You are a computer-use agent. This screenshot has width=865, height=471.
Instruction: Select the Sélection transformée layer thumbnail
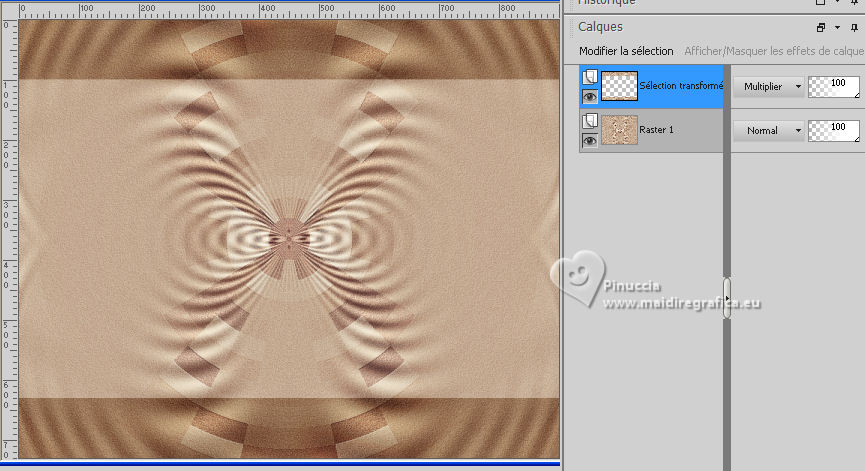(619, 86)
